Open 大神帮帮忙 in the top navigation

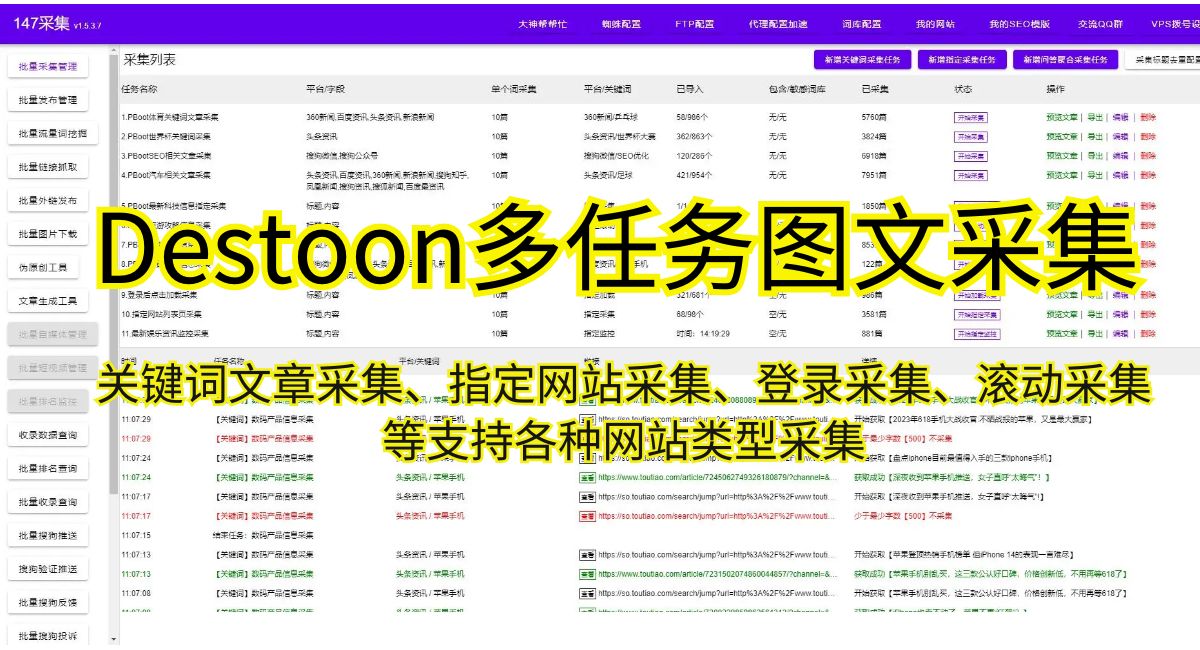pyautogui.click(x=542, y=23)
